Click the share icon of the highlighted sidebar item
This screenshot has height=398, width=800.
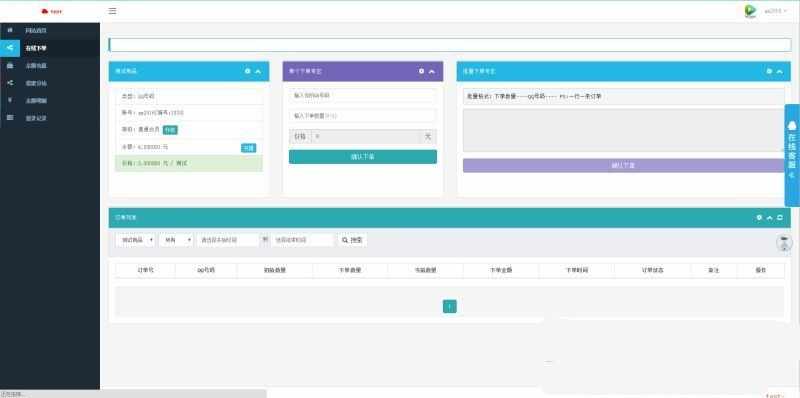tap(10, 48)
